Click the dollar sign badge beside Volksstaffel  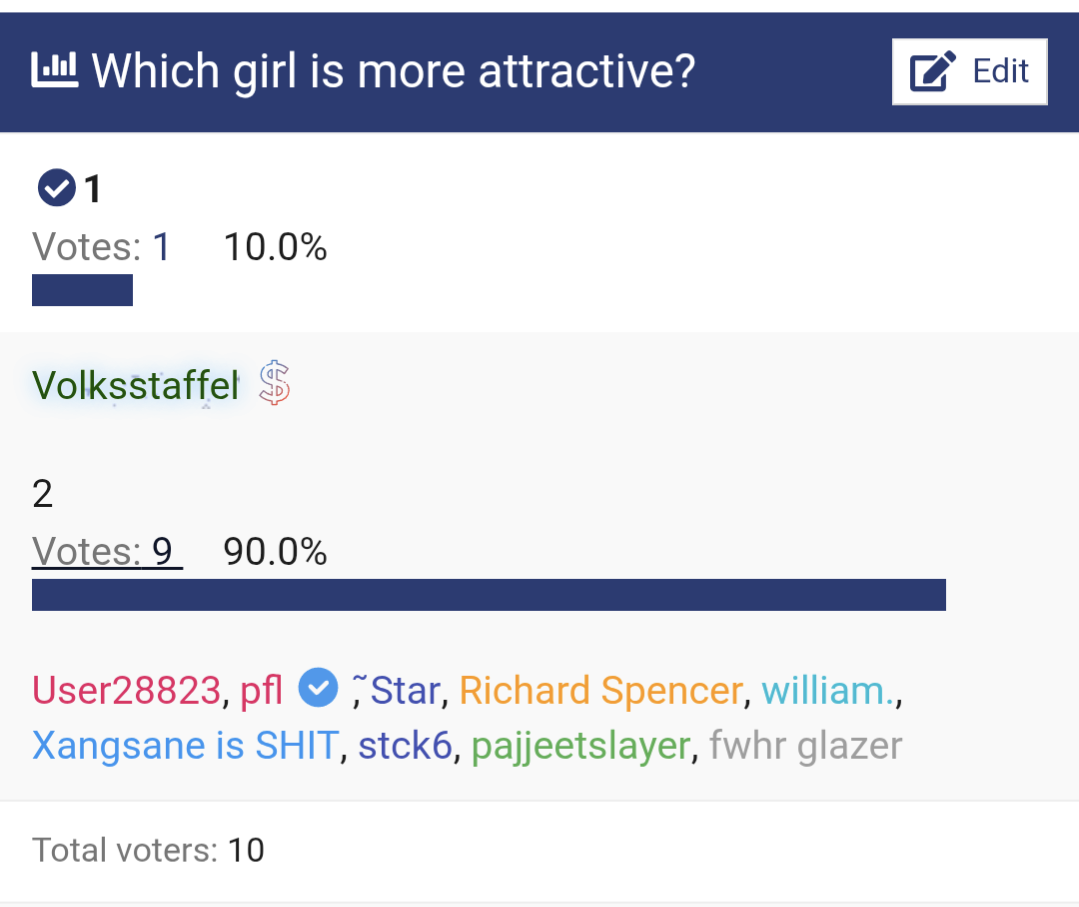[275, 383]
